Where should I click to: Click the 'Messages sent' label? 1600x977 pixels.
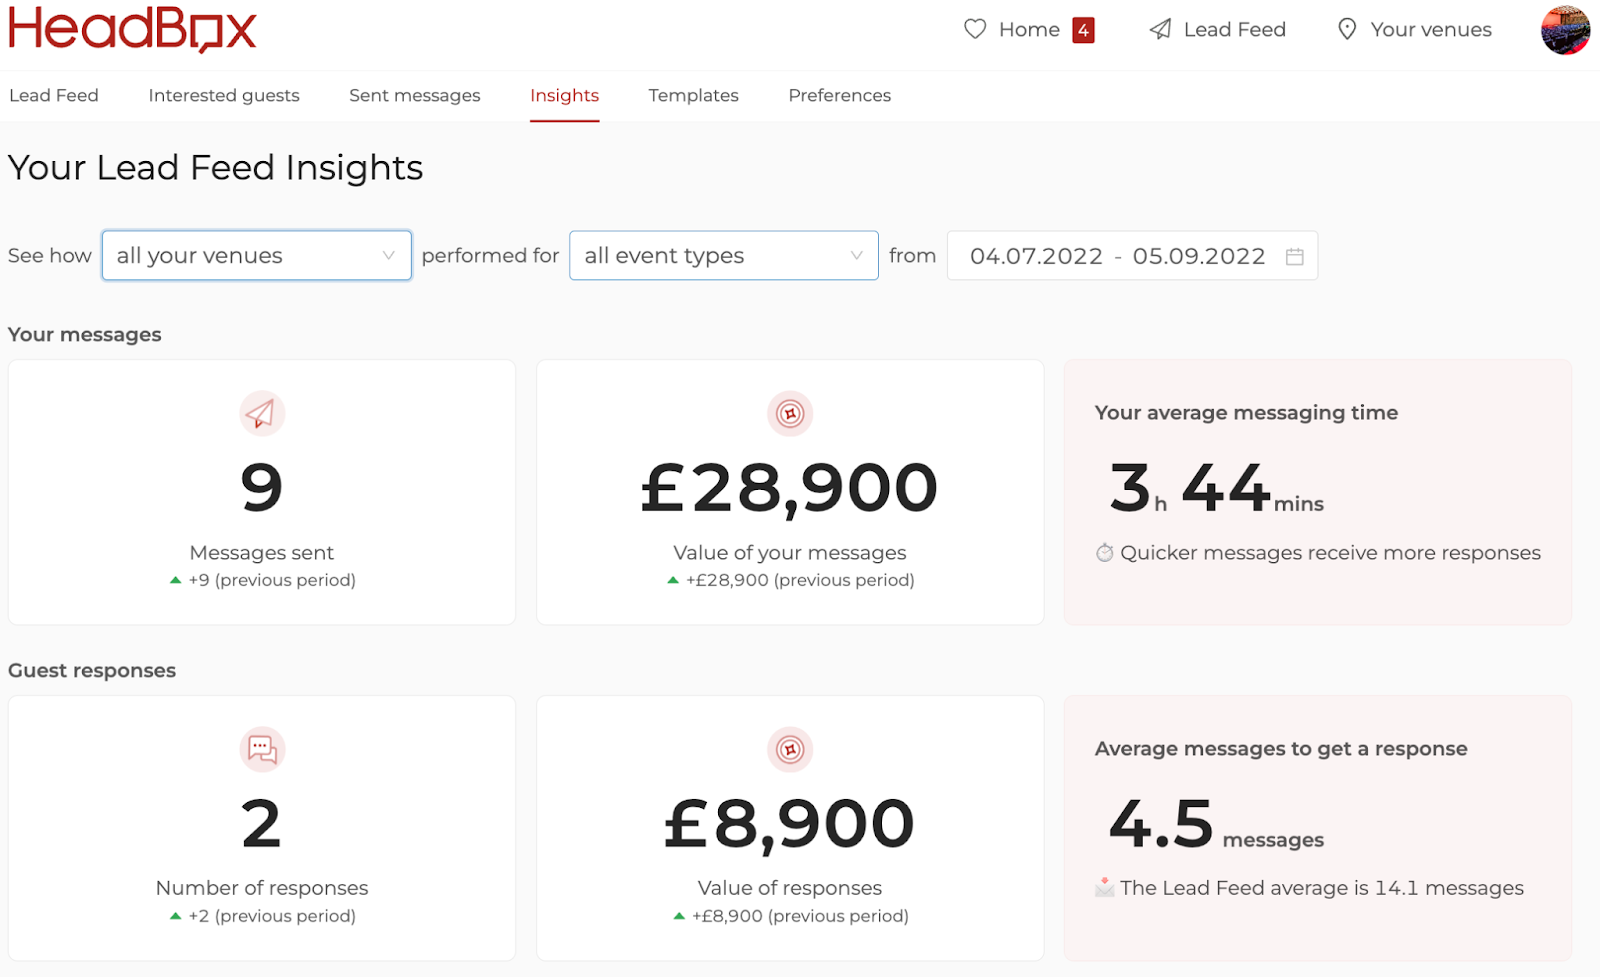(x=262, y=553)
